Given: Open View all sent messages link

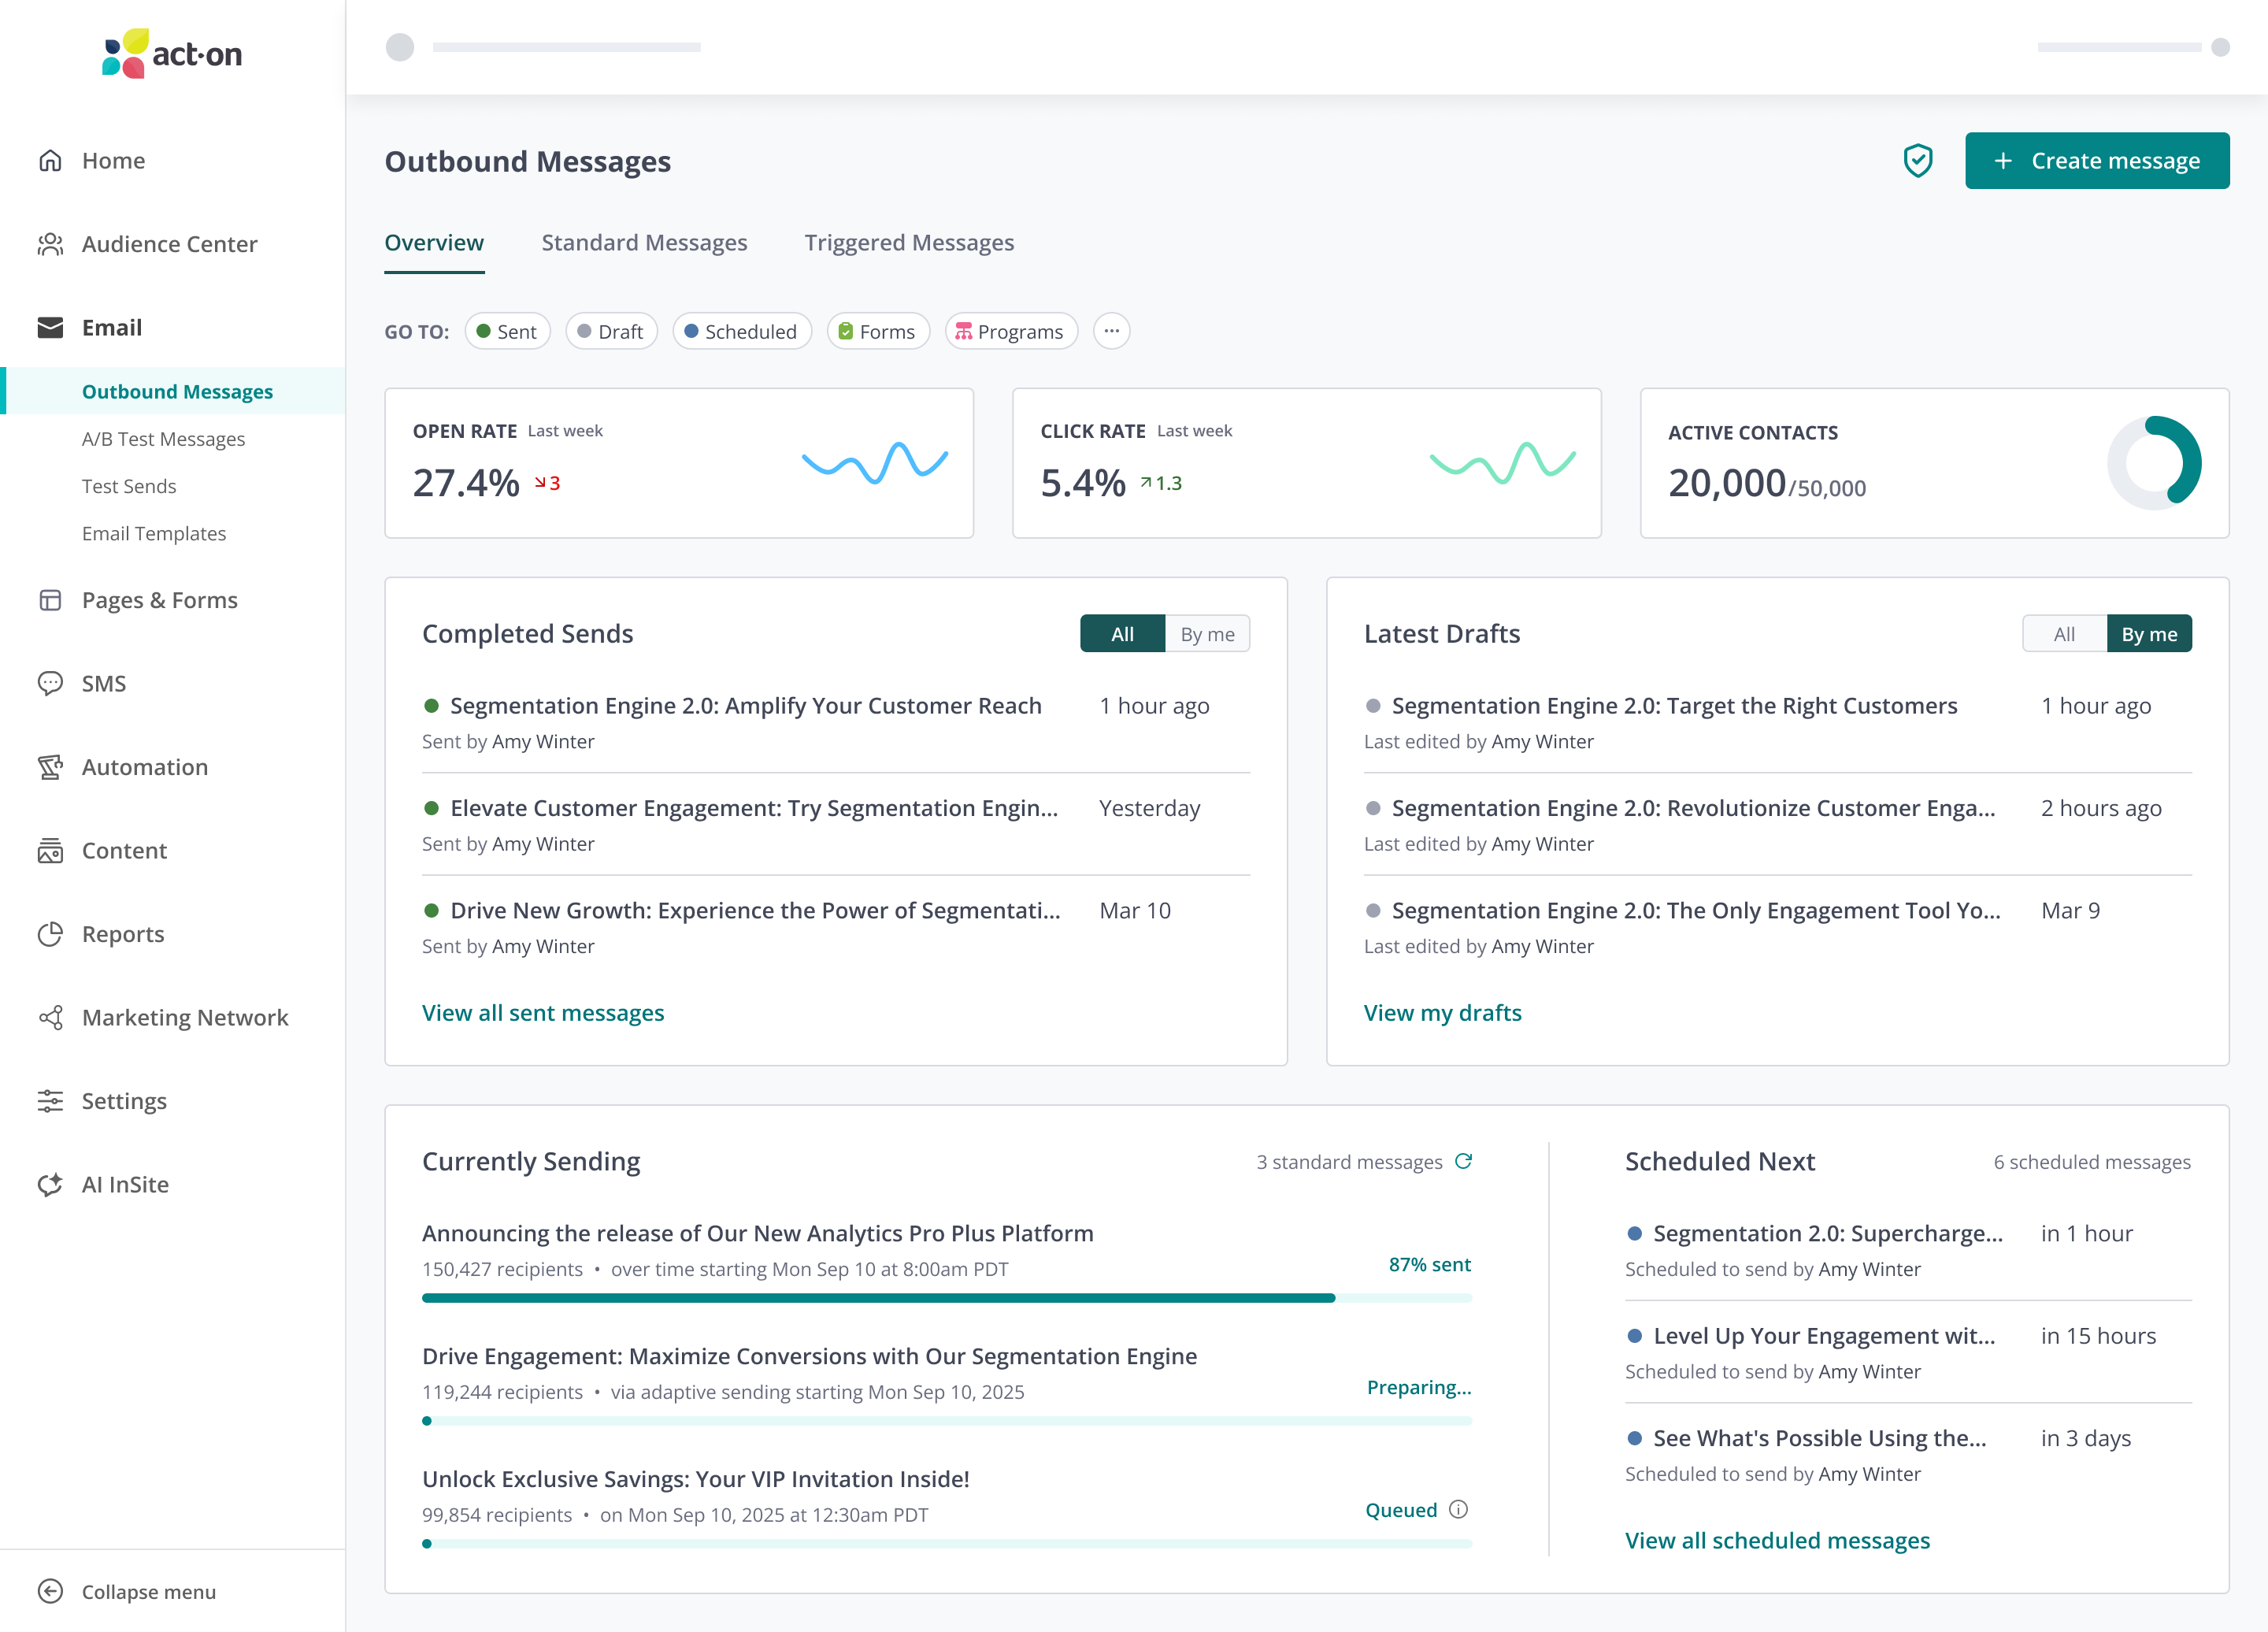Looking at the screenshot, I should point(543,1012).
